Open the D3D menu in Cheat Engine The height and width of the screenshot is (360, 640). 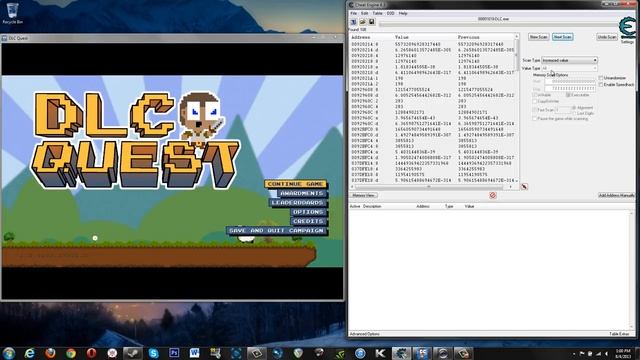click(391, 13)
